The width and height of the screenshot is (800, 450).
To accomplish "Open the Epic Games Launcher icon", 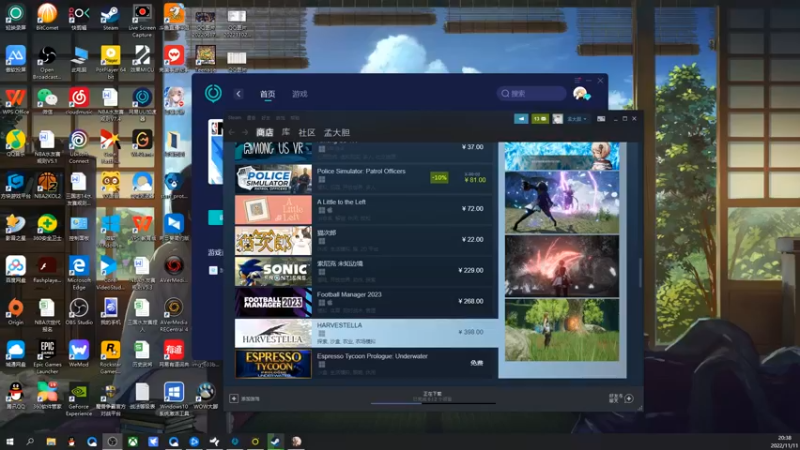I will [x=47, y=357].
